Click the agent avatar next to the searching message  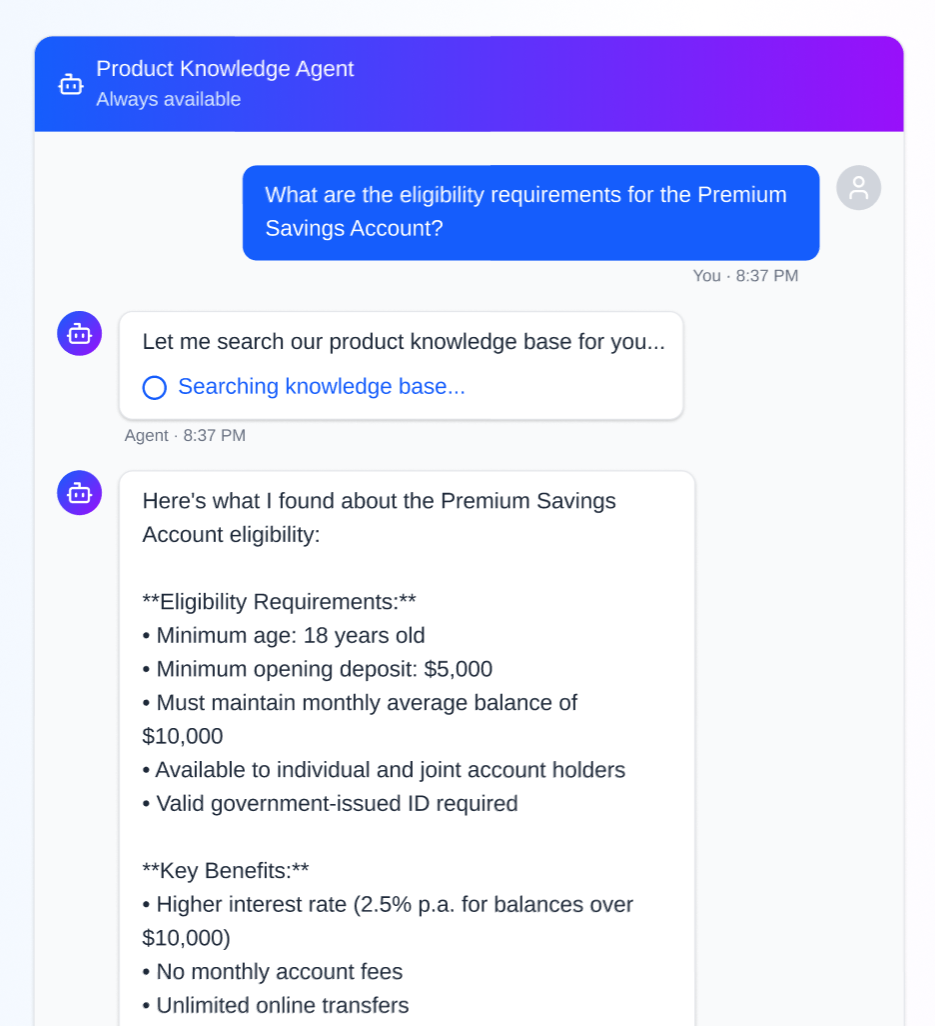click(80, 334)
